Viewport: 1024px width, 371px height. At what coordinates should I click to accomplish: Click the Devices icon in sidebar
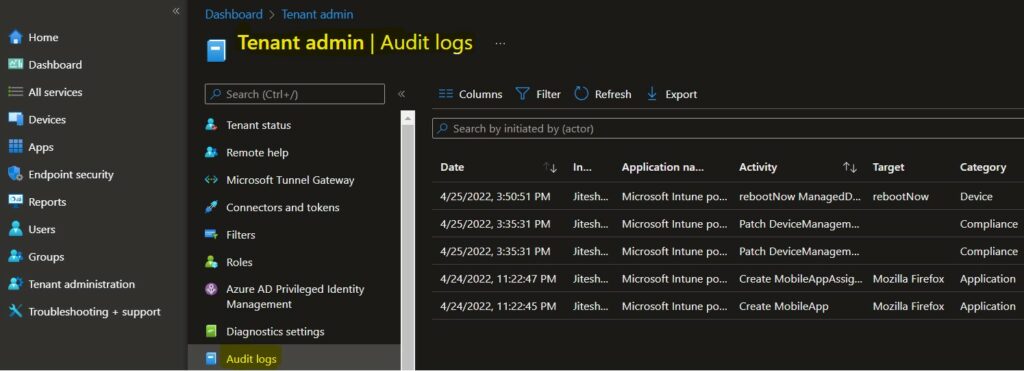coord(16,120)
